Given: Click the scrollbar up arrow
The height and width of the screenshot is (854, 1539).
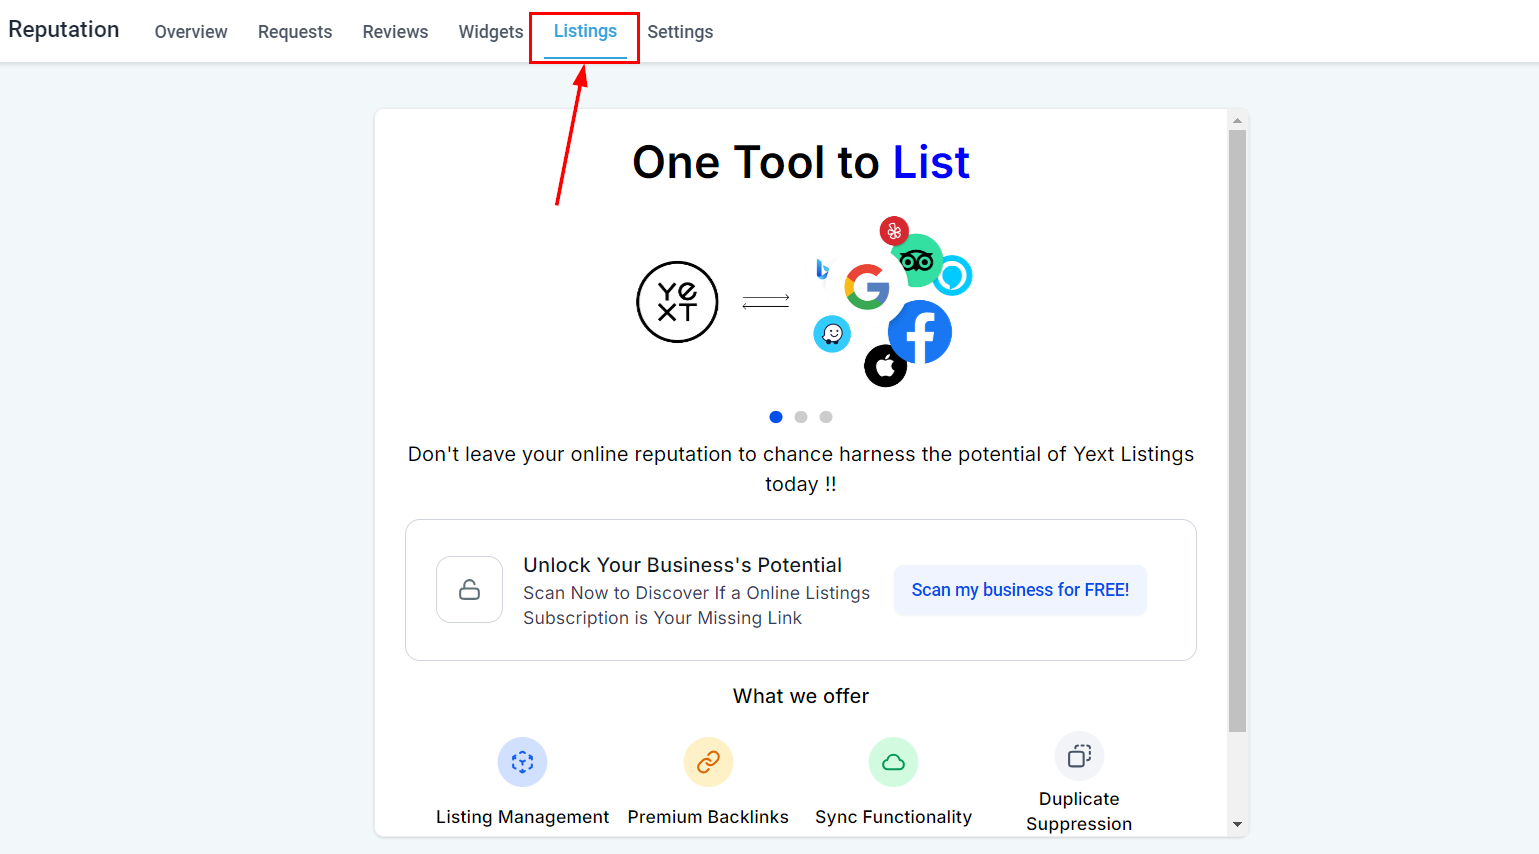Looking at the screenshot, I should [x=1237, y=120].
